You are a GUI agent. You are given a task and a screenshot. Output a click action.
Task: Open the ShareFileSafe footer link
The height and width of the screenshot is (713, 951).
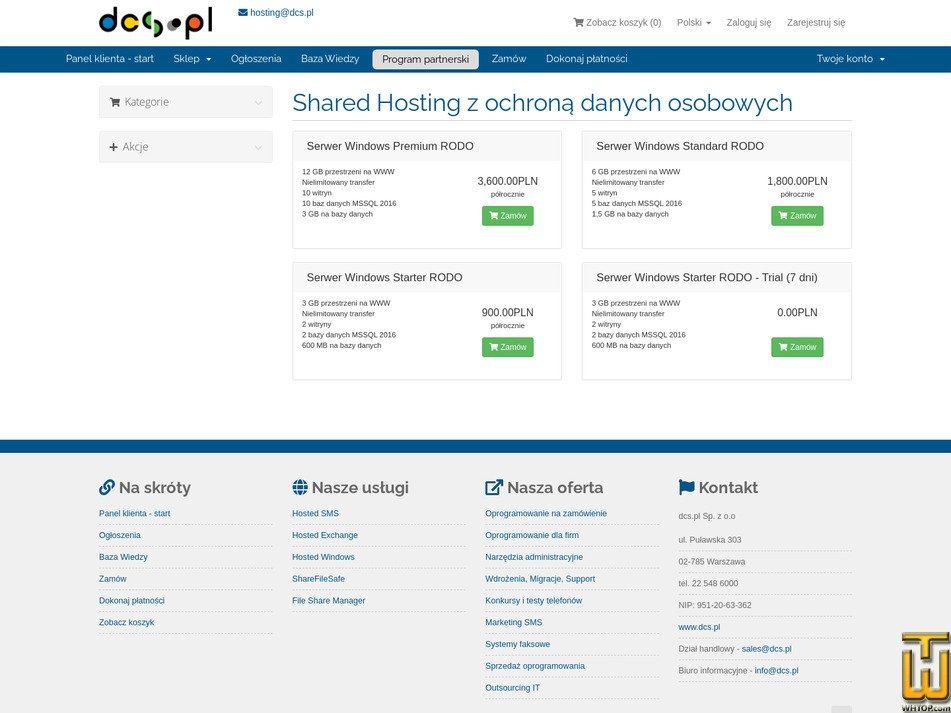(x=318, y=579)
